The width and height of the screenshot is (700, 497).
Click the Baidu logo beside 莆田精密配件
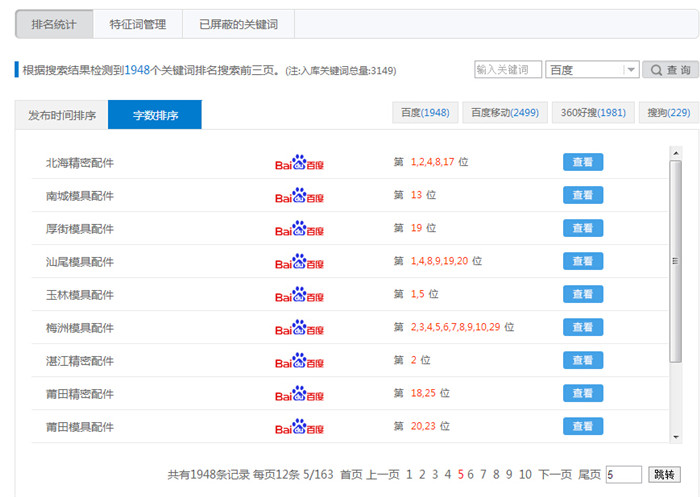[x=299, y=393]
